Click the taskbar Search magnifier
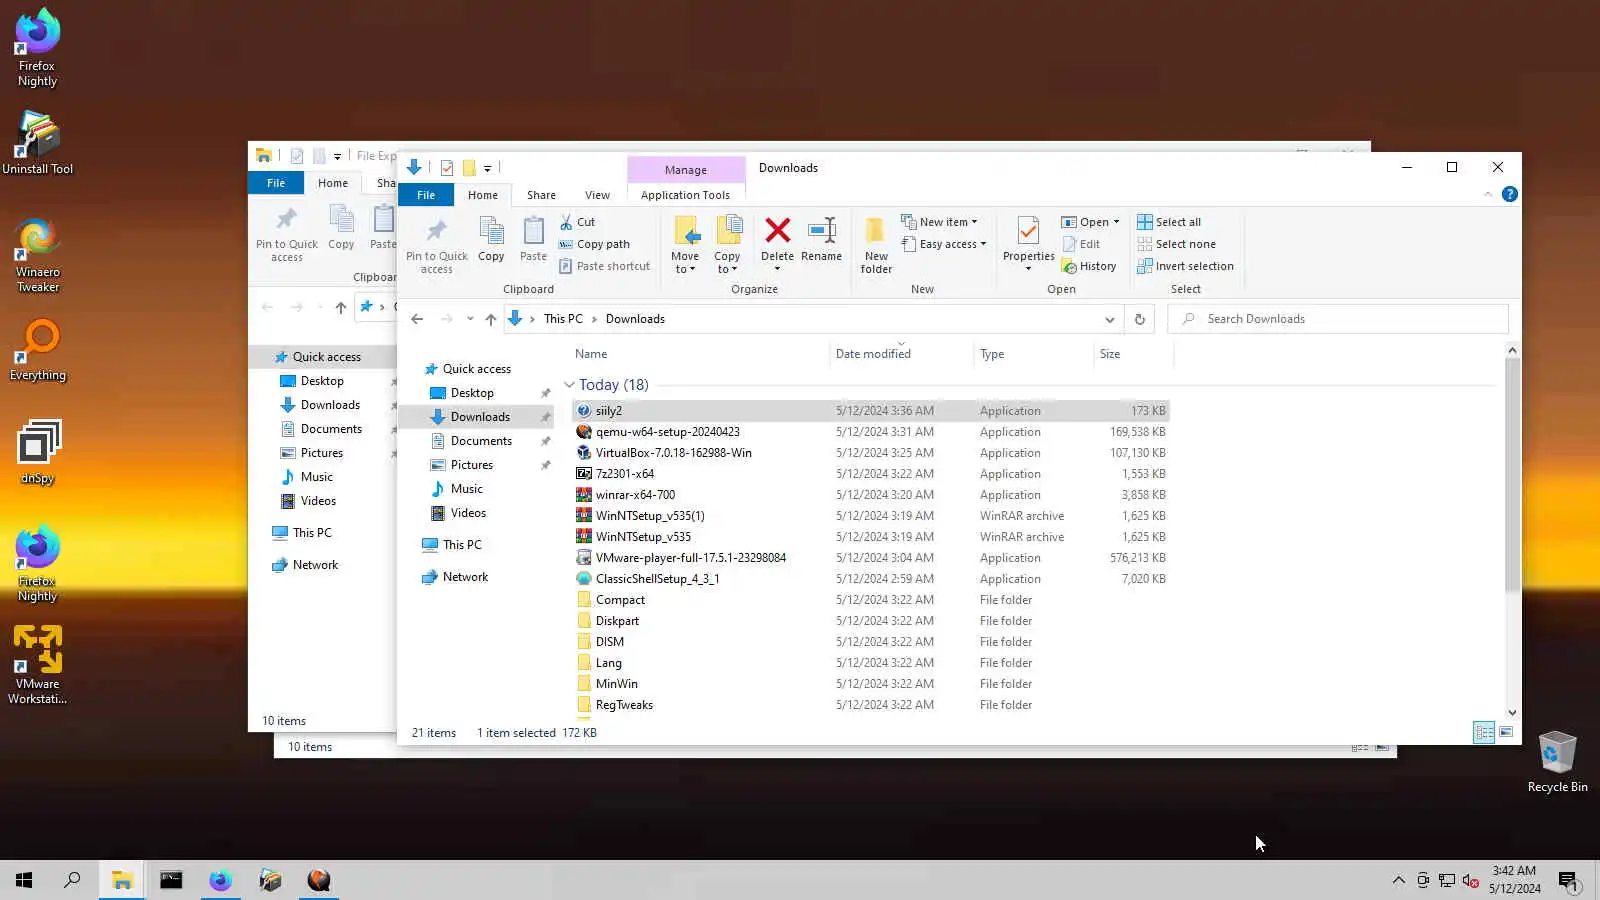 72,880
